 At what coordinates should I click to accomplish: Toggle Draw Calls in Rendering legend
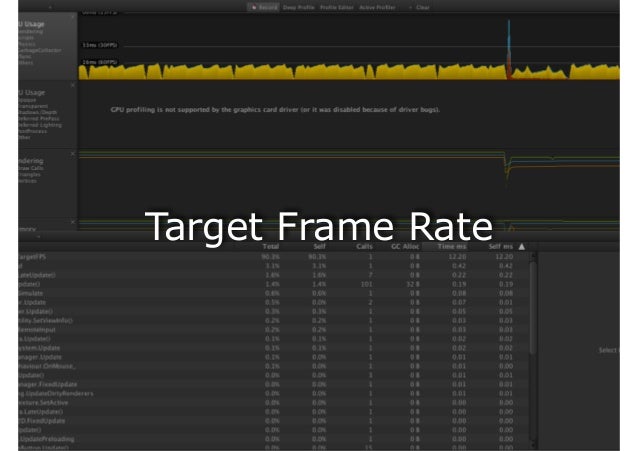pos(31,168)
